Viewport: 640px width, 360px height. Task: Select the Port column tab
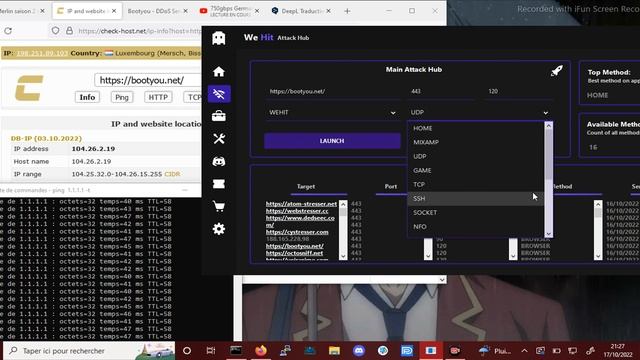(x=391, y=187)
